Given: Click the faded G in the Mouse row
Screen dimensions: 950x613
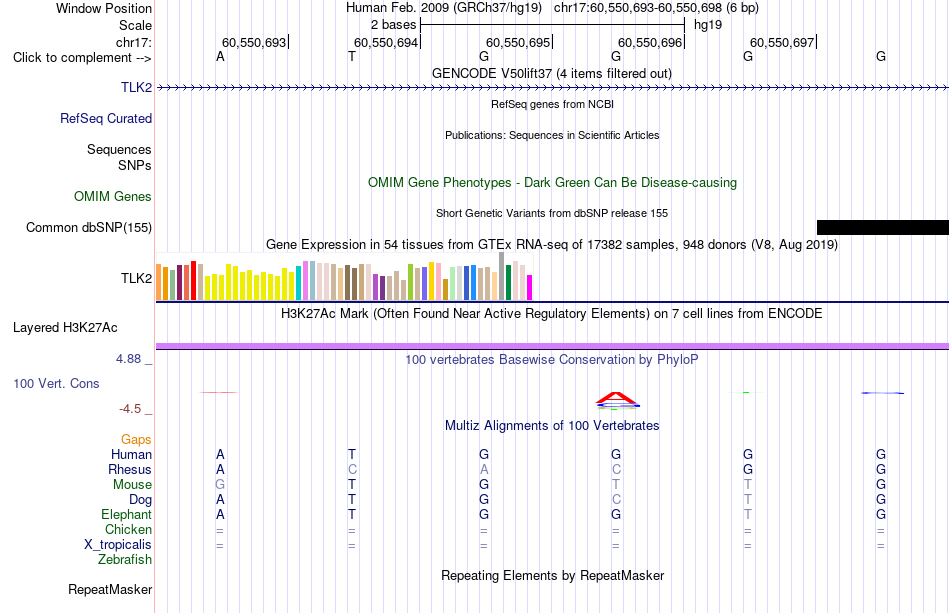Looking at the screenshot, I should [x=220, y=485].
